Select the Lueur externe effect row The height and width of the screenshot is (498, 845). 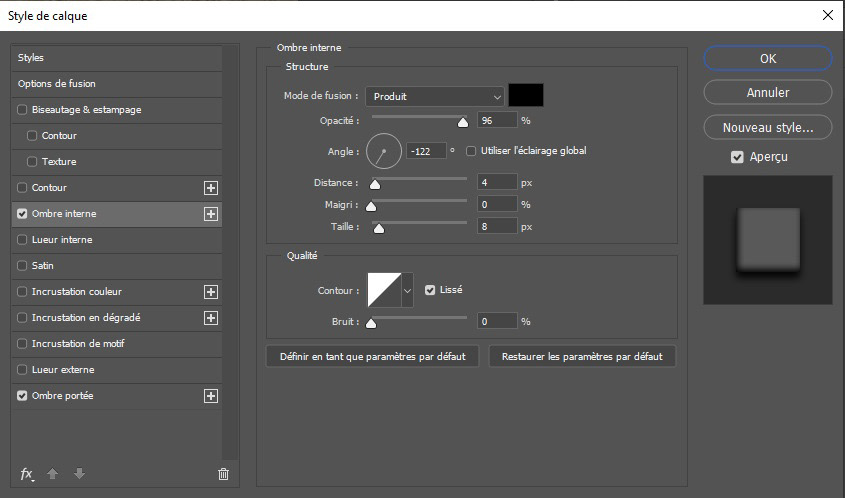pos(117,369)
